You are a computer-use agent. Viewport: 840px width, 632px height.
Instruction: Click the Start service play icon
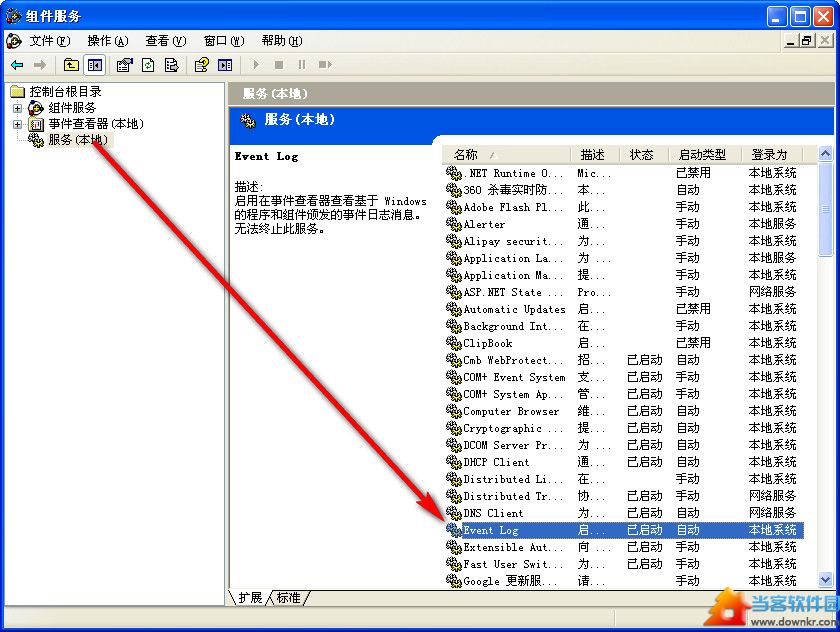click(256, 65)
